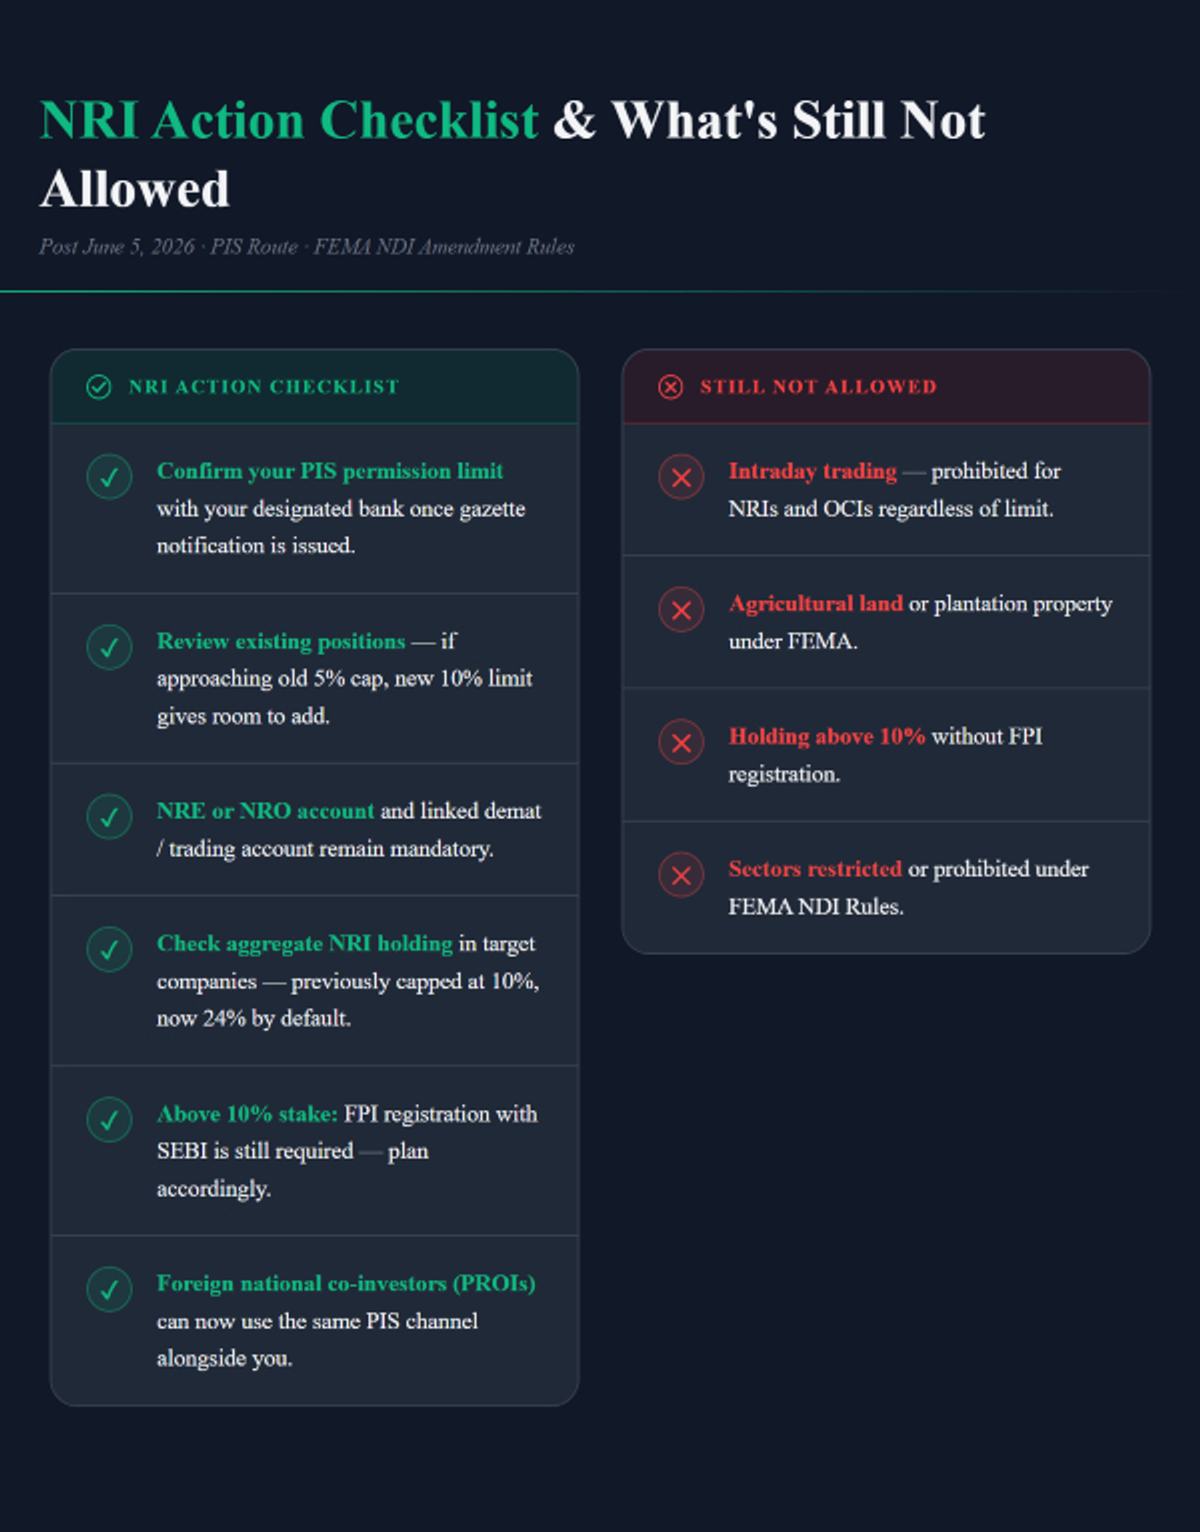The width and height of the screenshot is (1200, 1532).
Task: Click the circled X in Still Not Allowed header
Action: pyautogui.click(x=671, y=387)
